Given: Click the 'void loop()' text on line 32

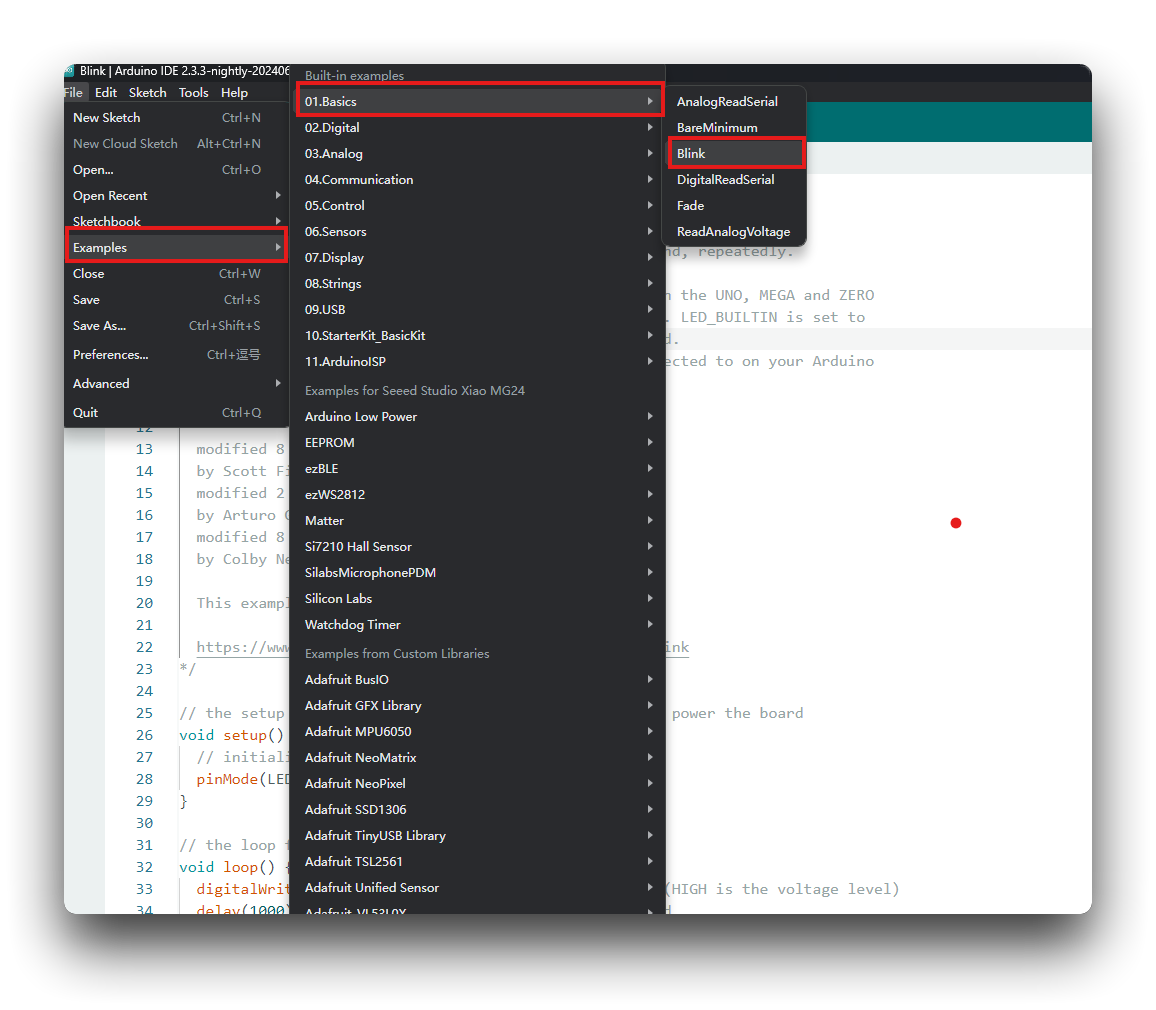Looking at the screenshot, I should click(x=227, y=867).
